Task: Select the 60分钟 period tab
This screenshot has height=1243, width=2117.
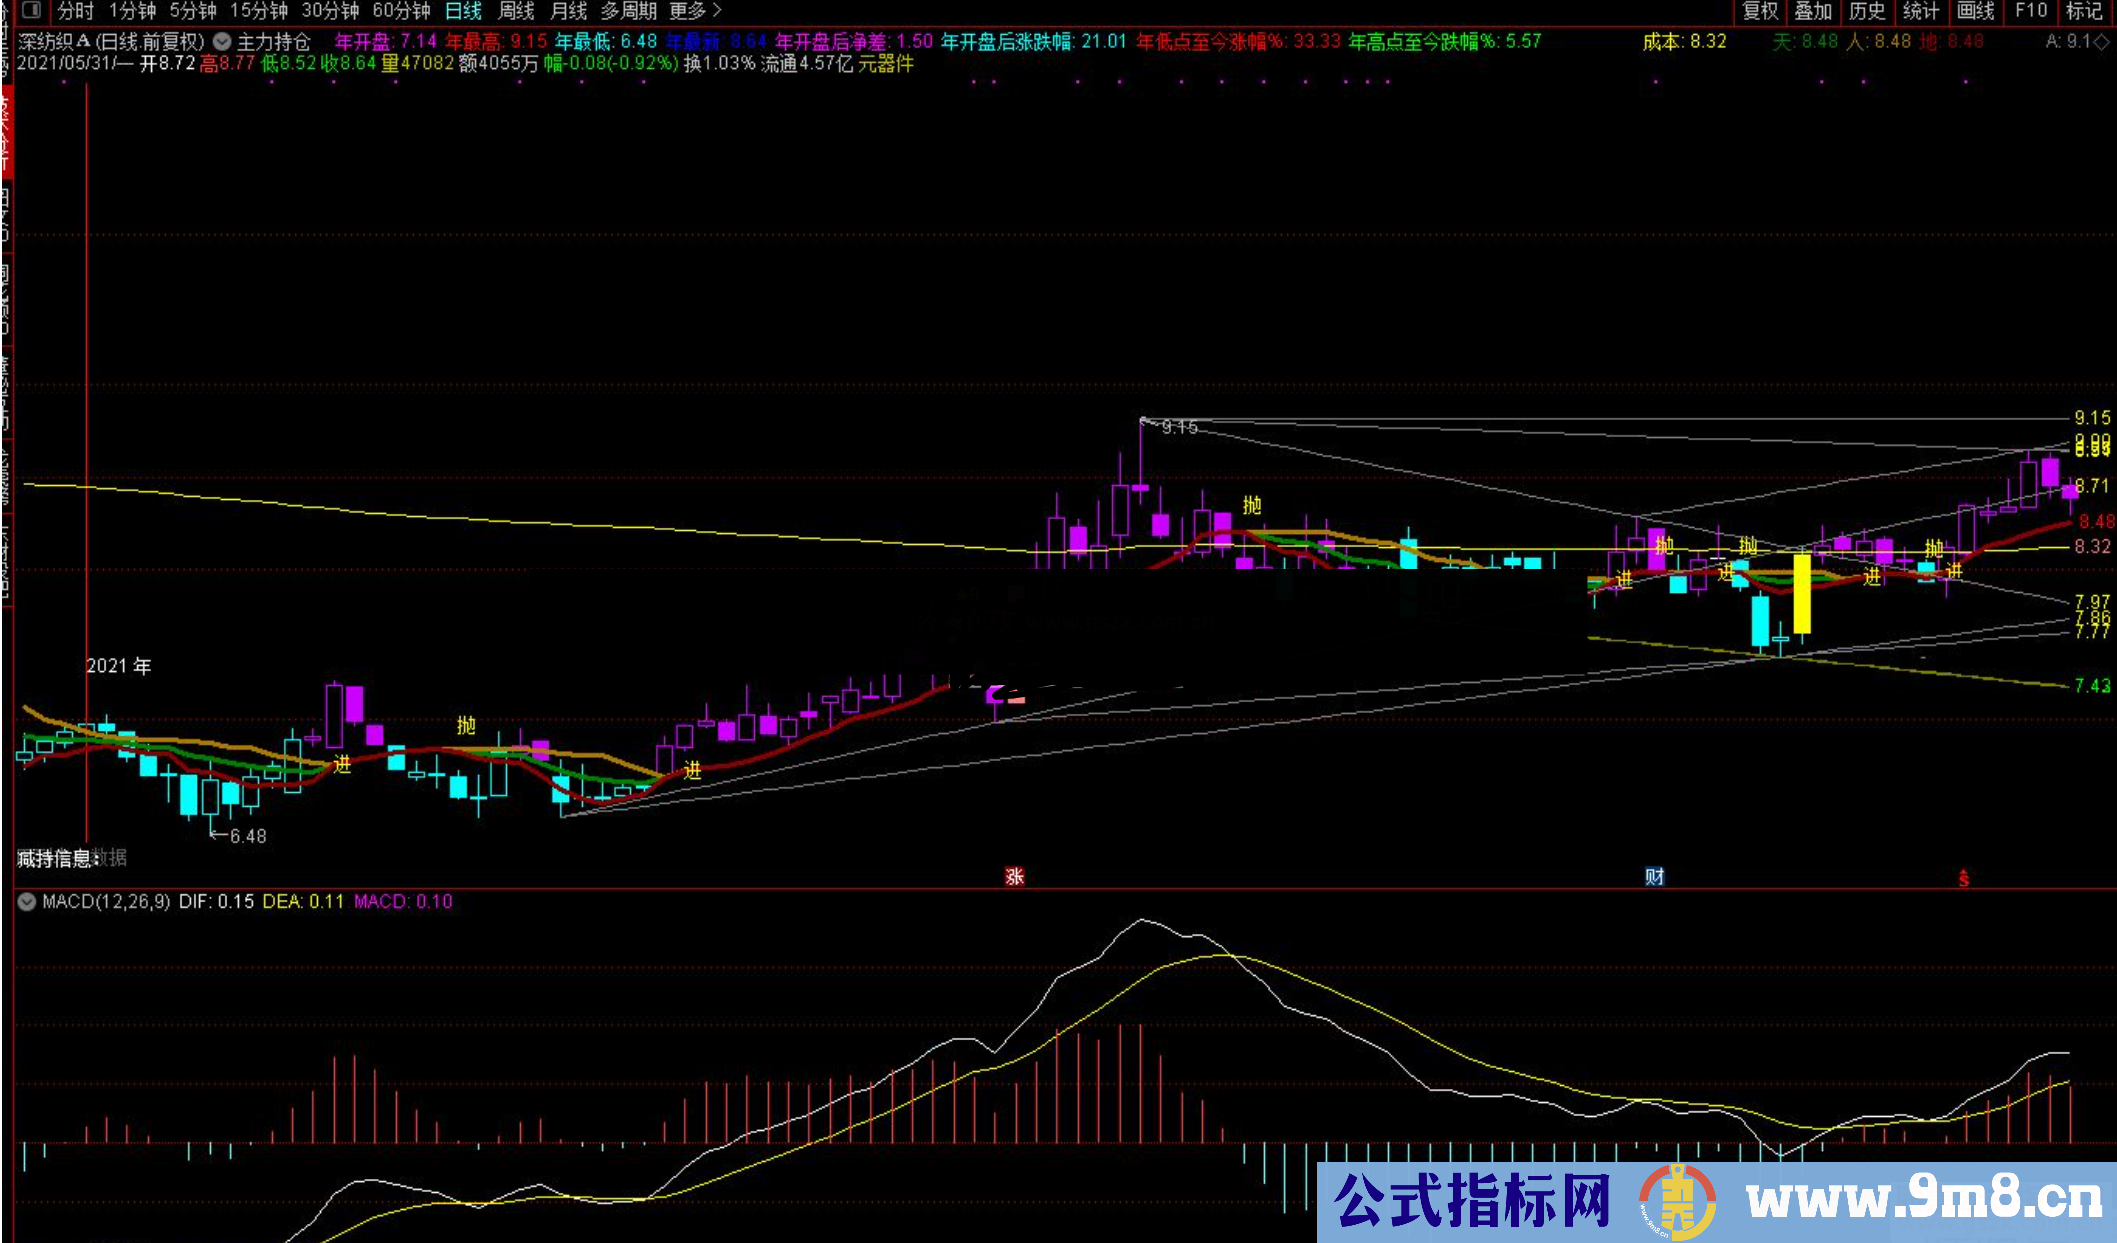Action: coord(401,11)
